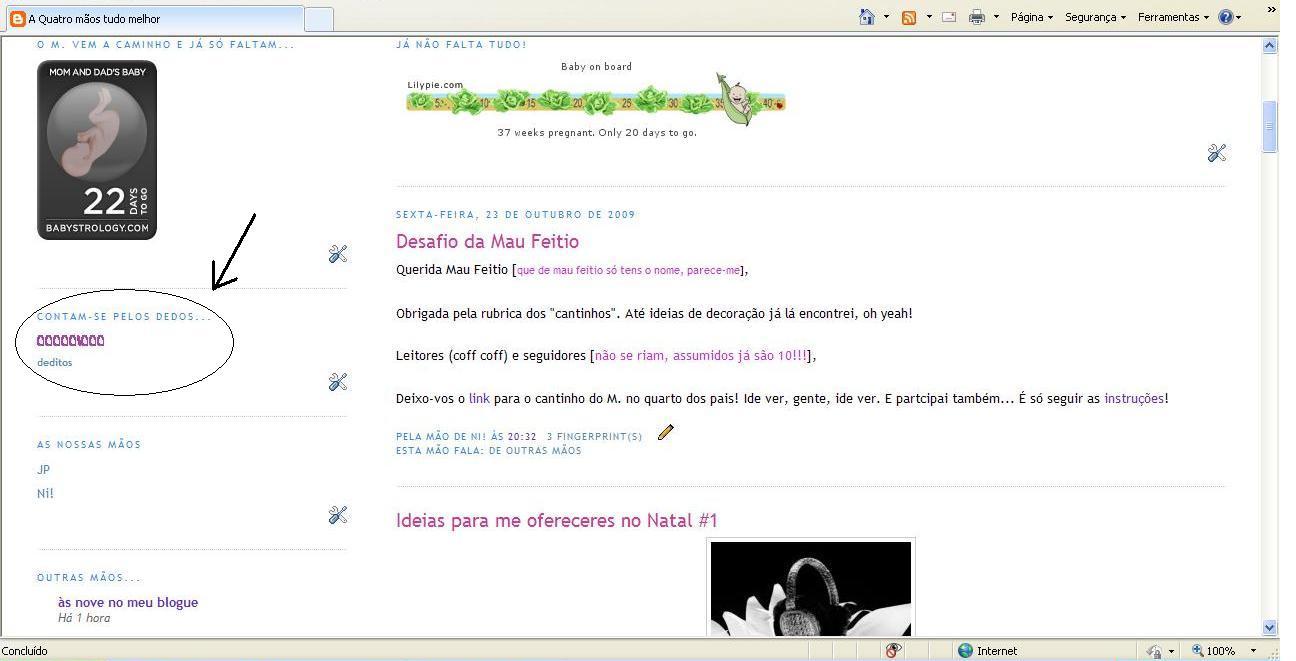Viewport: 1296px width, 661px height.
Task: Open the zoom level dropdown arrow
Action: [x=1253, y=651]
